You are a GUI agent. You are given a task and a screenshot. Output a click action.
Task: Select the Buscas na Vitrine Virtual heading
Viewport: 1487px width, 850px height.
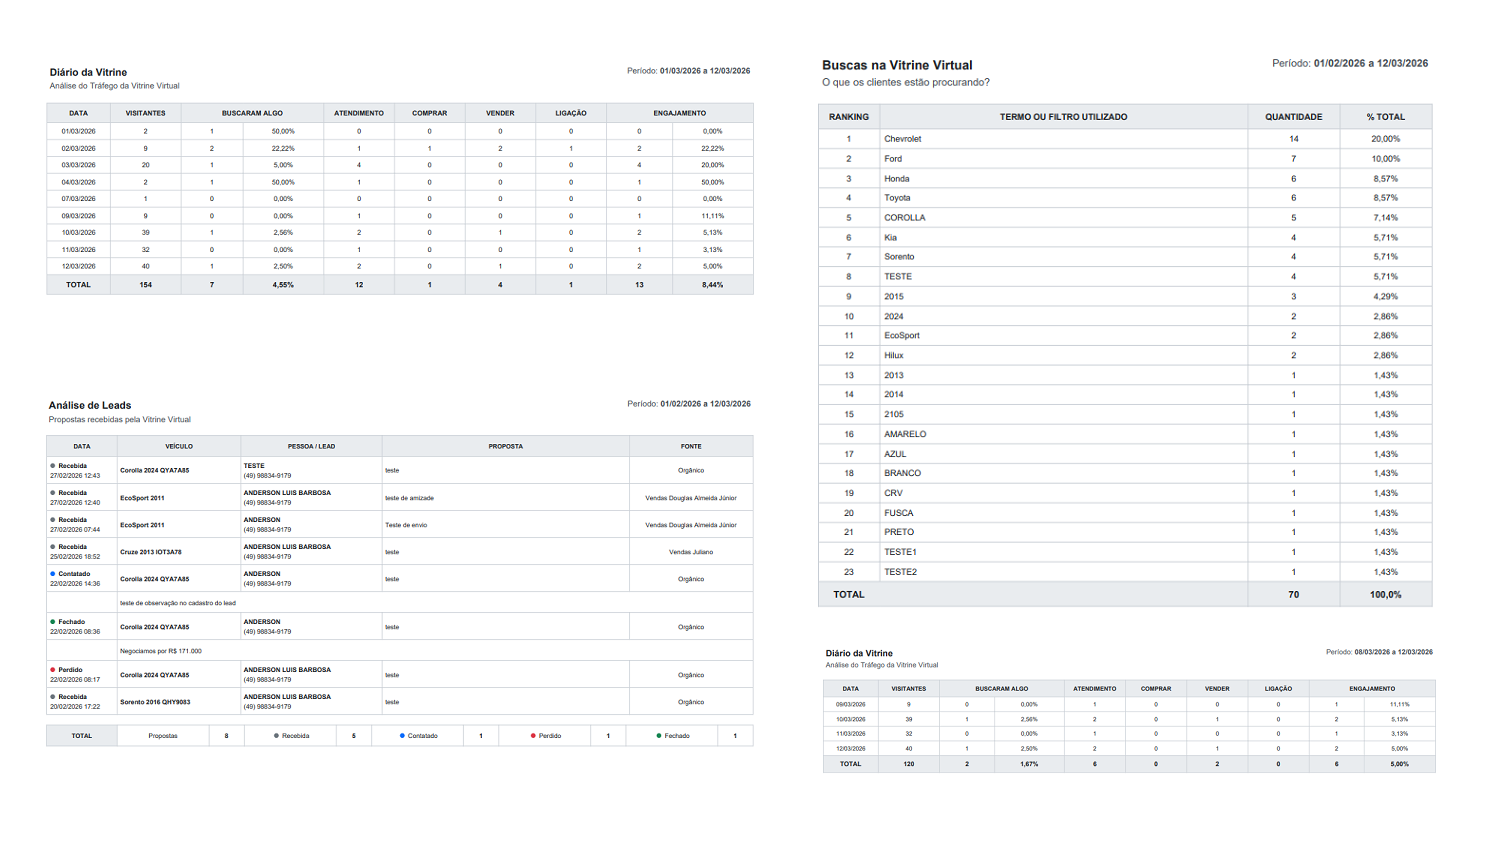(x=897, y=65)
